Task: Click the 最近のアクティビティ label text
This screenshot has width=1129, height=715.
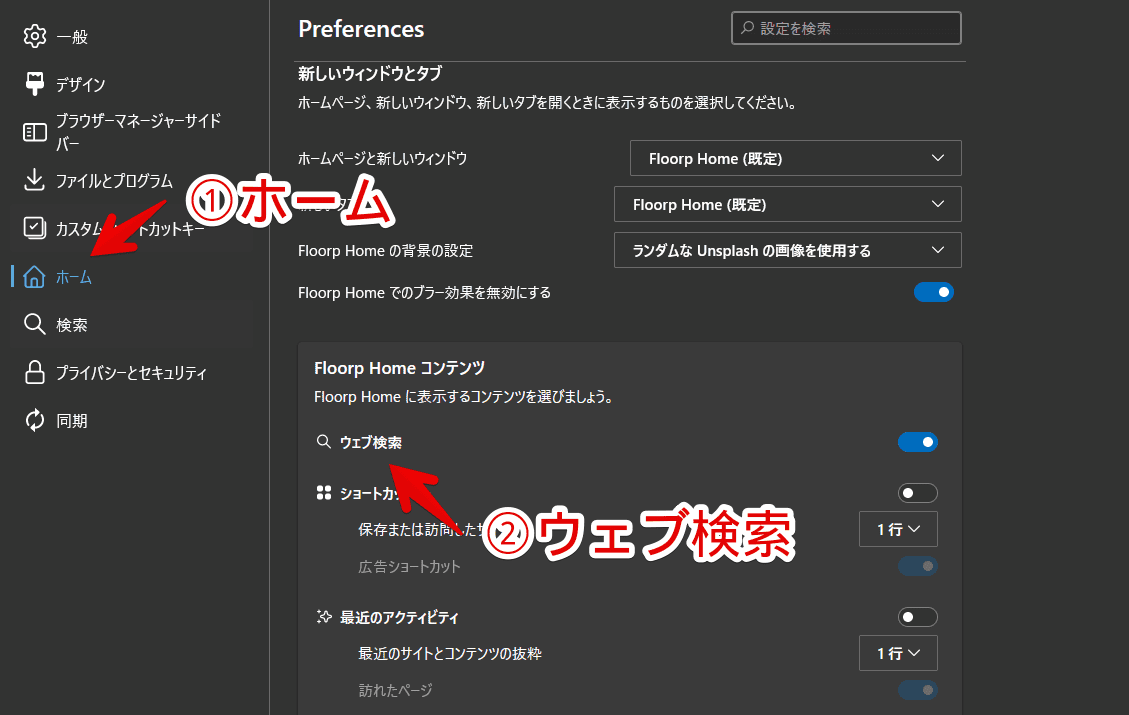Action: [x=399, y=617]
